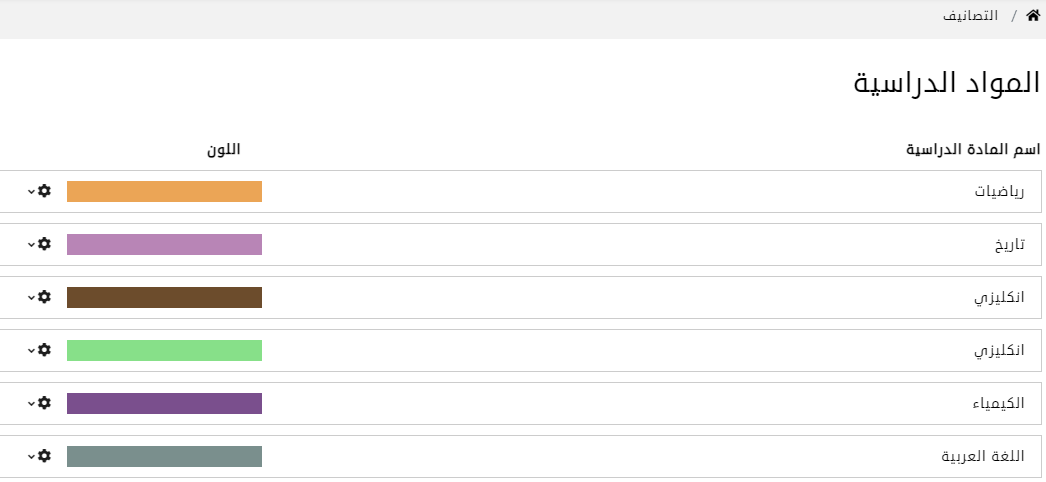Click the اسم المادة الدراسية column header
This screenshot has width=1046, height=482.
click(972, 150)
